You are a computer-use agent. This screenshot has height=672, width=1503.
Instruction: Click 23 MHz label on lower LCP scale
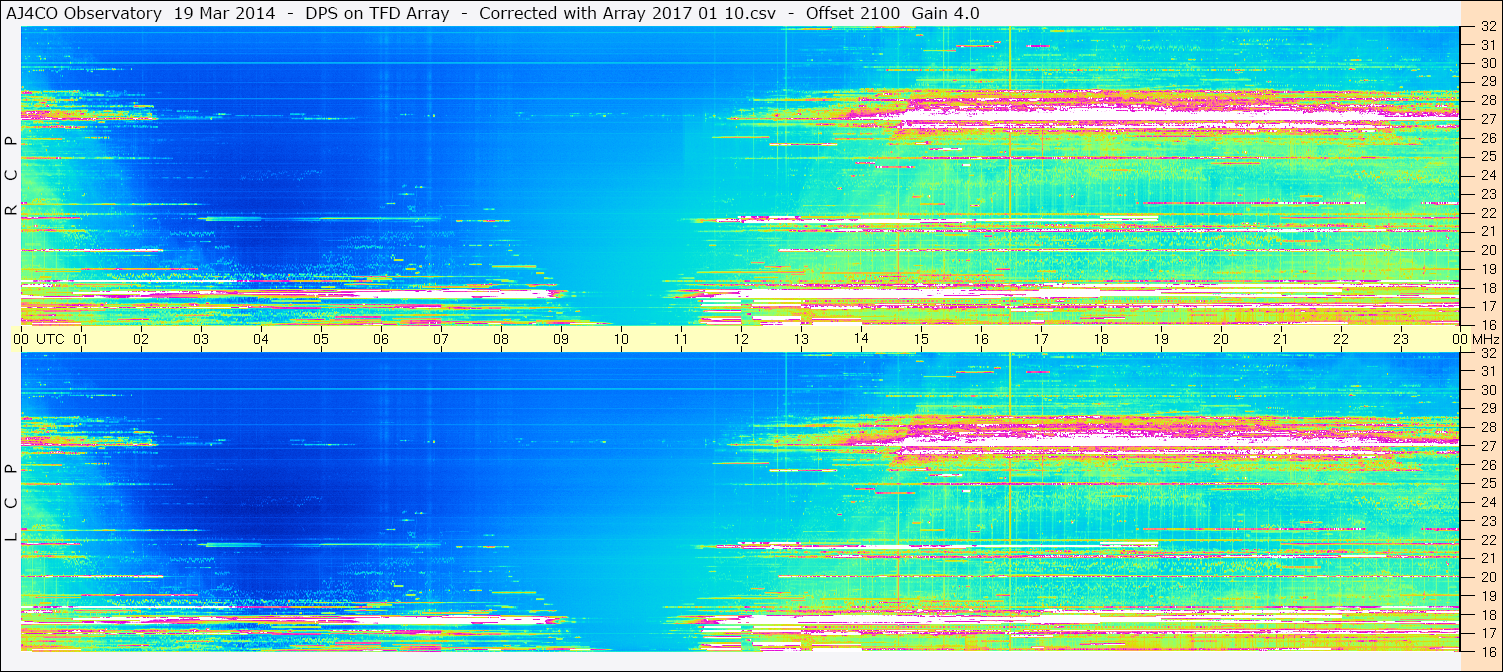click(x=1487, y=521)
